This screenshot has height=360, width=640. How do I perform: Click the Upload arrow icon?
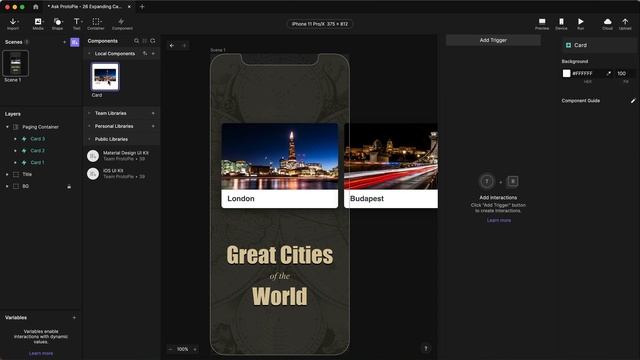(625, 24)
